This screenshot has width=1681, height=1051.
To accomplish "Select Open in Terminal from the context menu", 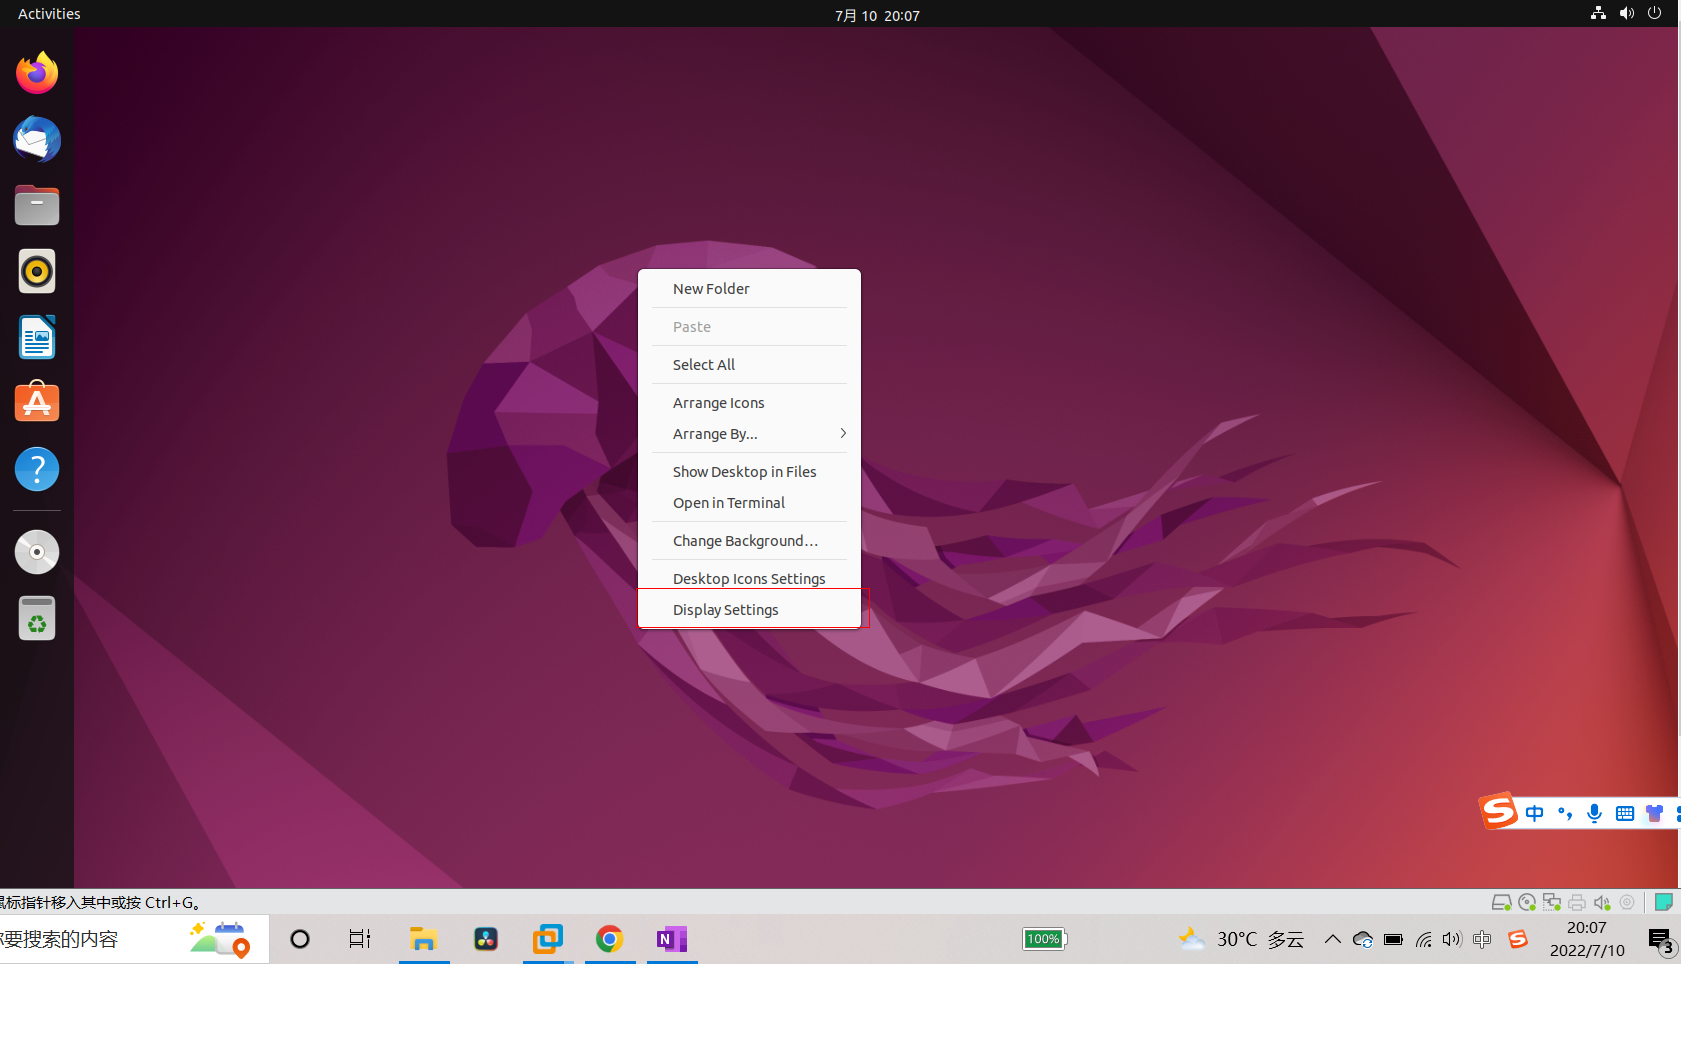I will pos(728,503).
